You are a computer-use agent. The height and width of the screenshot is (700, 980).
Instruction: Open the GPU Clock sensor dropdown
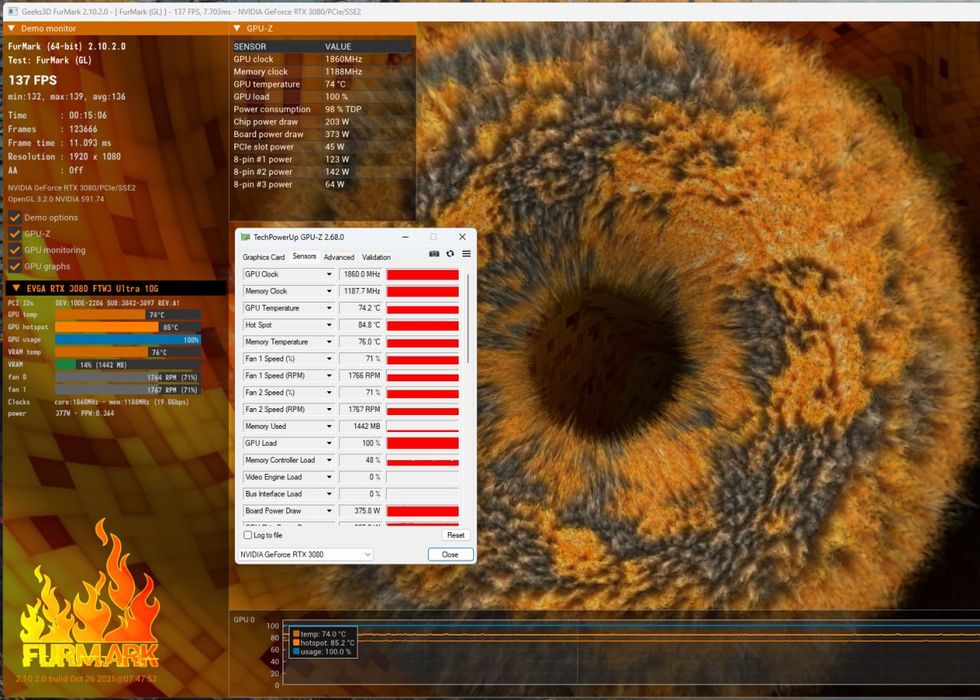pyautogui.click(x=329, y=274)
